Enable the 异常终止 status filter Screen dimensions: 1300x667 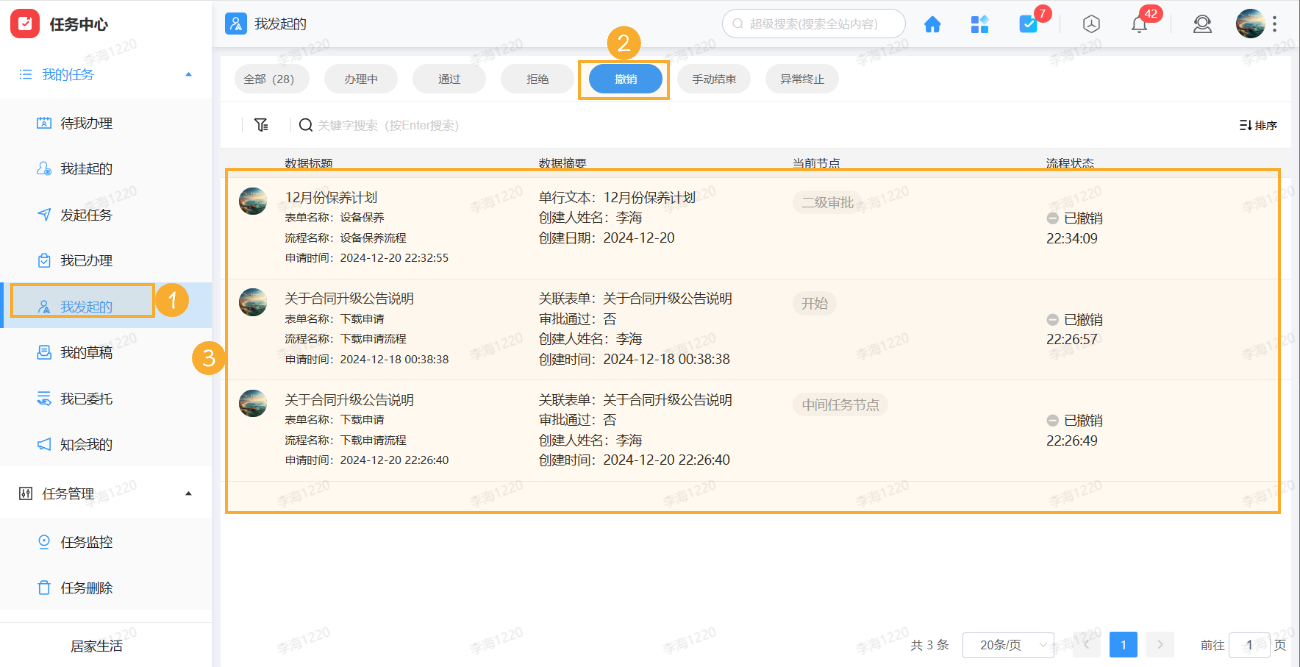tap(801, 78)
